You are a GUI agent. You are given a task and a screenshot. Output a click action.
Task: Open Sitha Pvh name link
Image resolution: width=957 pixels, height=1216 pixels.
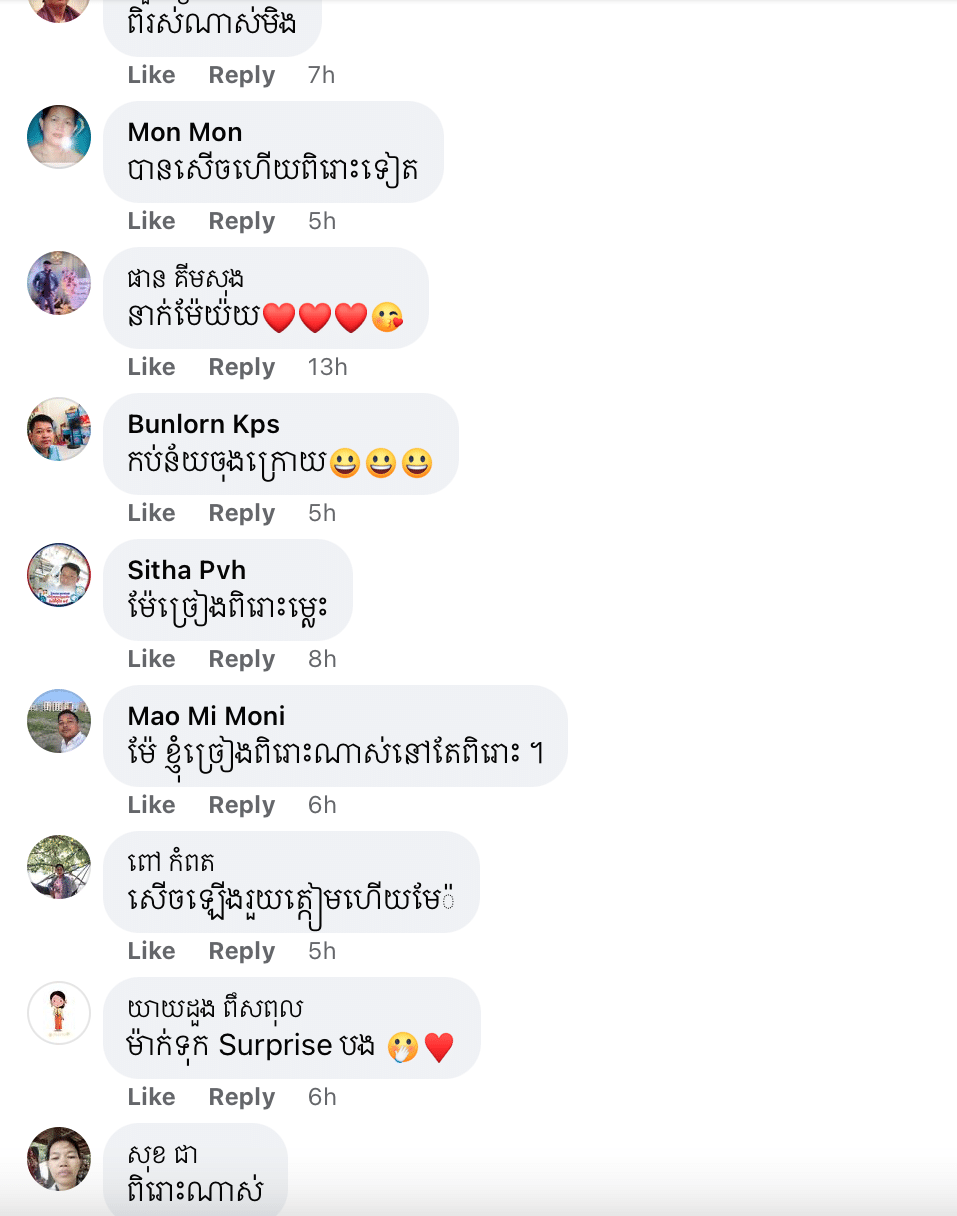187,570
